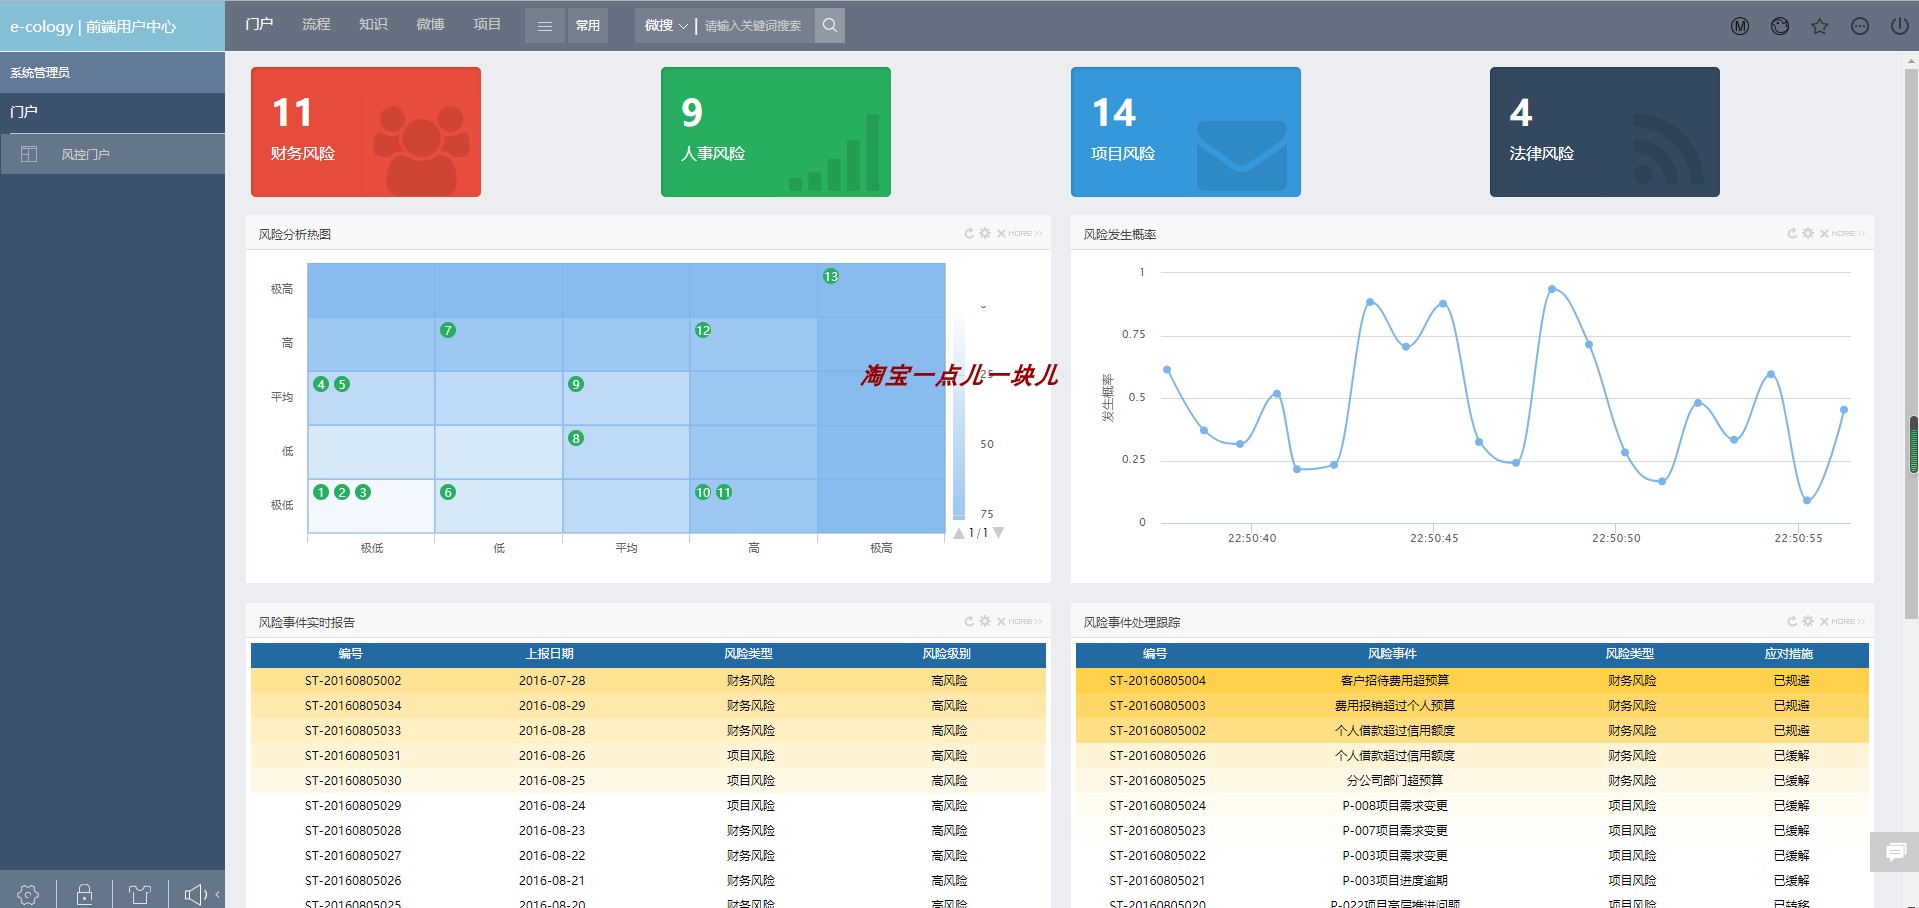Open the hamburger menu icon beside 常用
The image size is (1919, 908).
545,25
